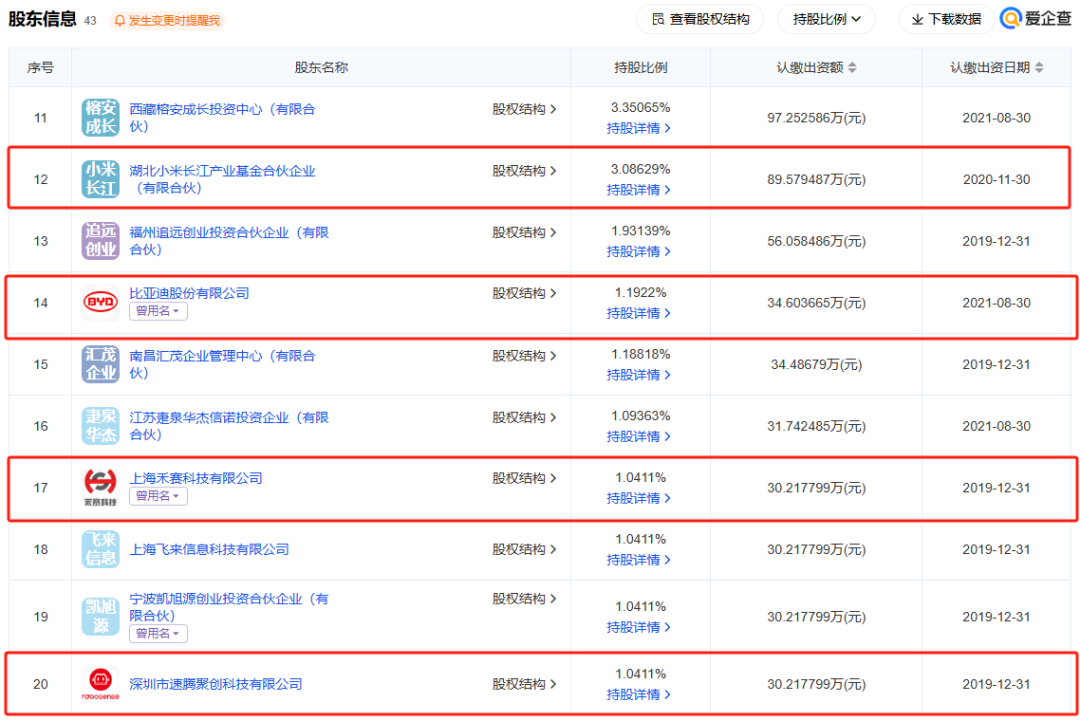The image size is (1080, 721).
Task: Open 西藏榕安成长投资中心 company link
Action: tap(222, 117)
